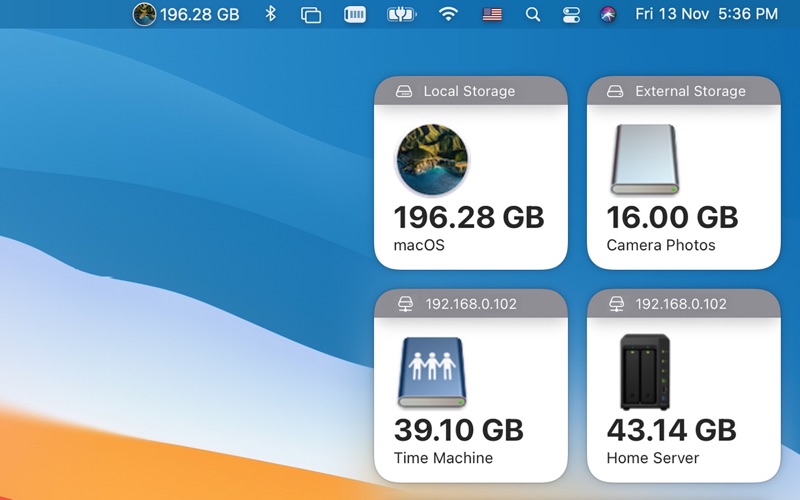Click 192.168.0.102 above Time Machine

471,304
